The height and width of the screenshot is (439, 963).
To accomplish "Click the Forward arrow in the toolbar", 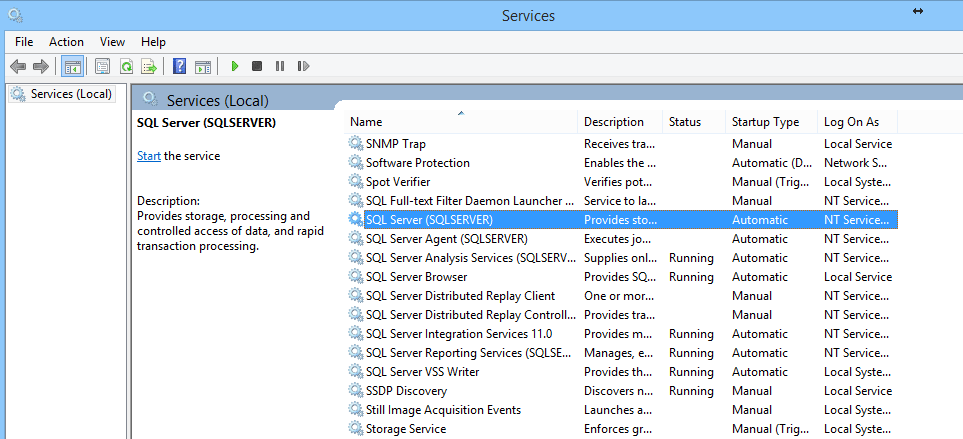I will point(41,66).
